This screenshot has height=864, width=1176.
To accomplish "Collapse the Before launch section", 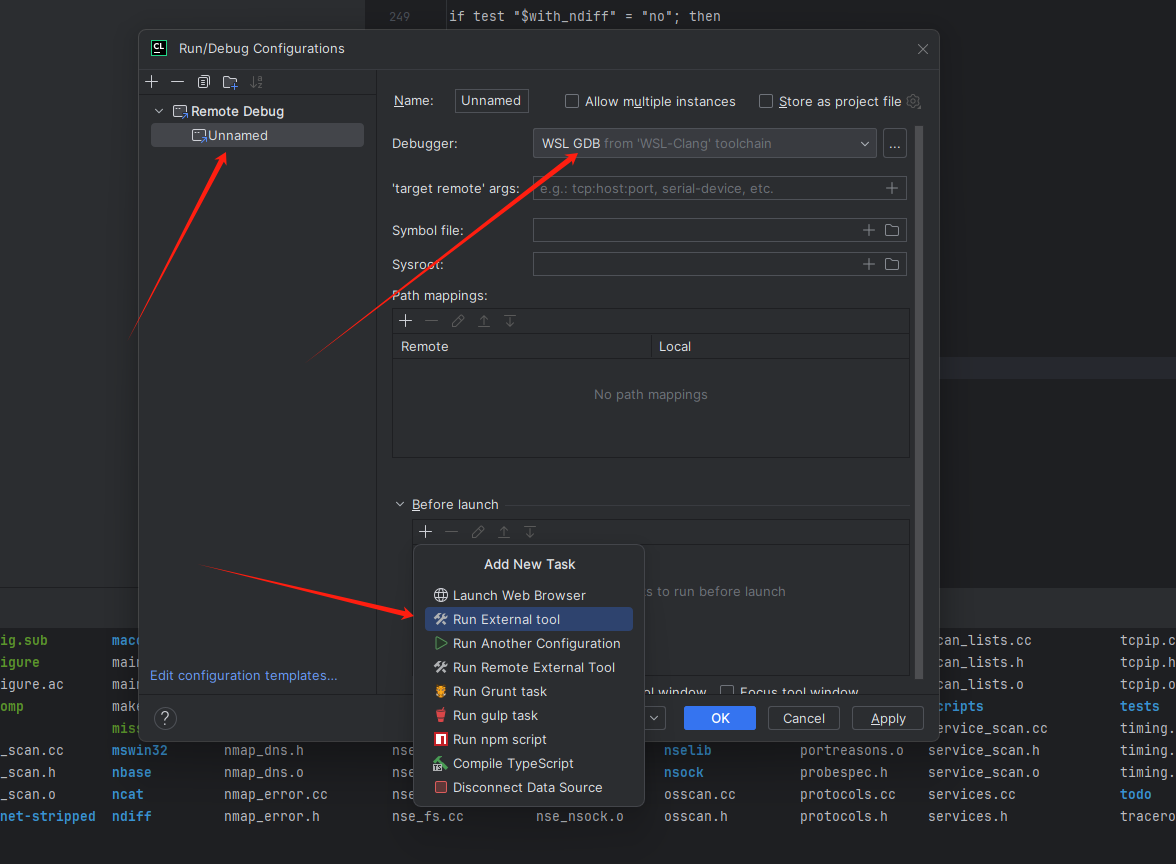I will click(400, 505).
